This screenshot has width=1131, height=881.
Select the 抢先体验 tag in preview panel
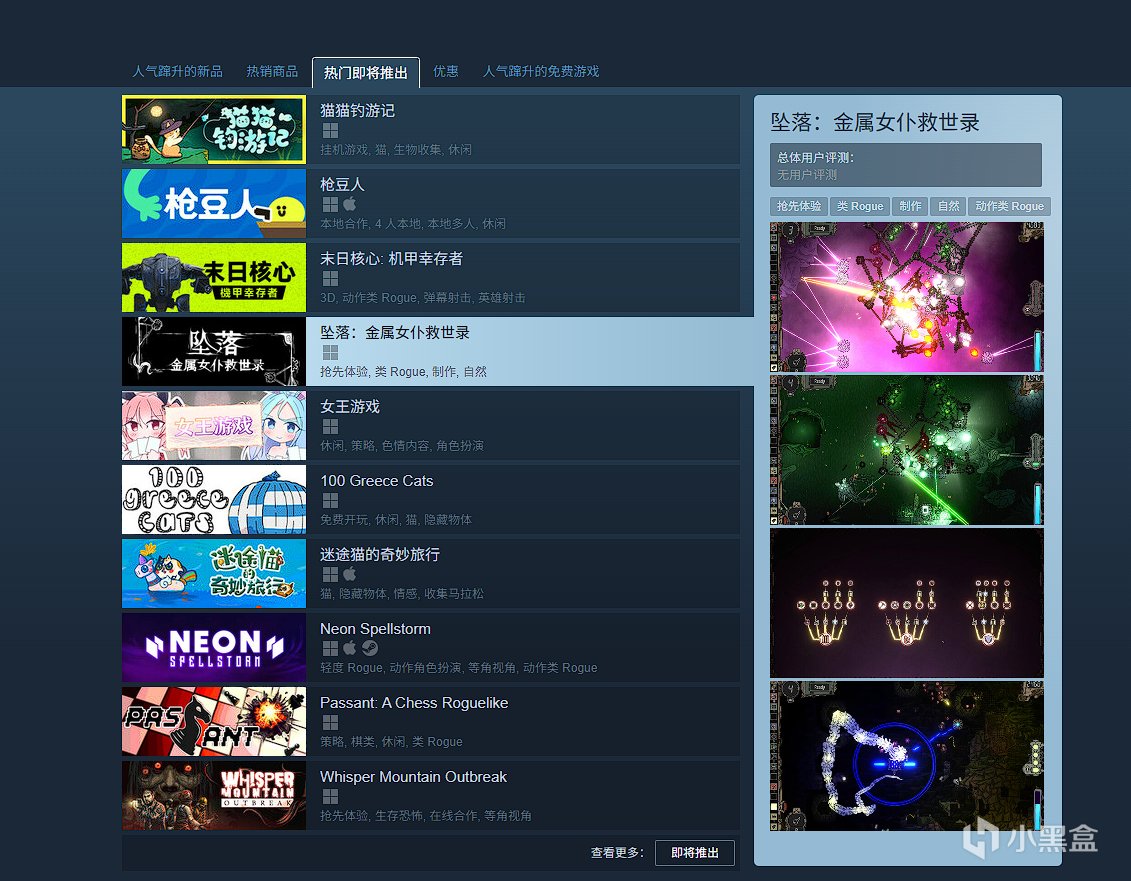click(799, 206)
